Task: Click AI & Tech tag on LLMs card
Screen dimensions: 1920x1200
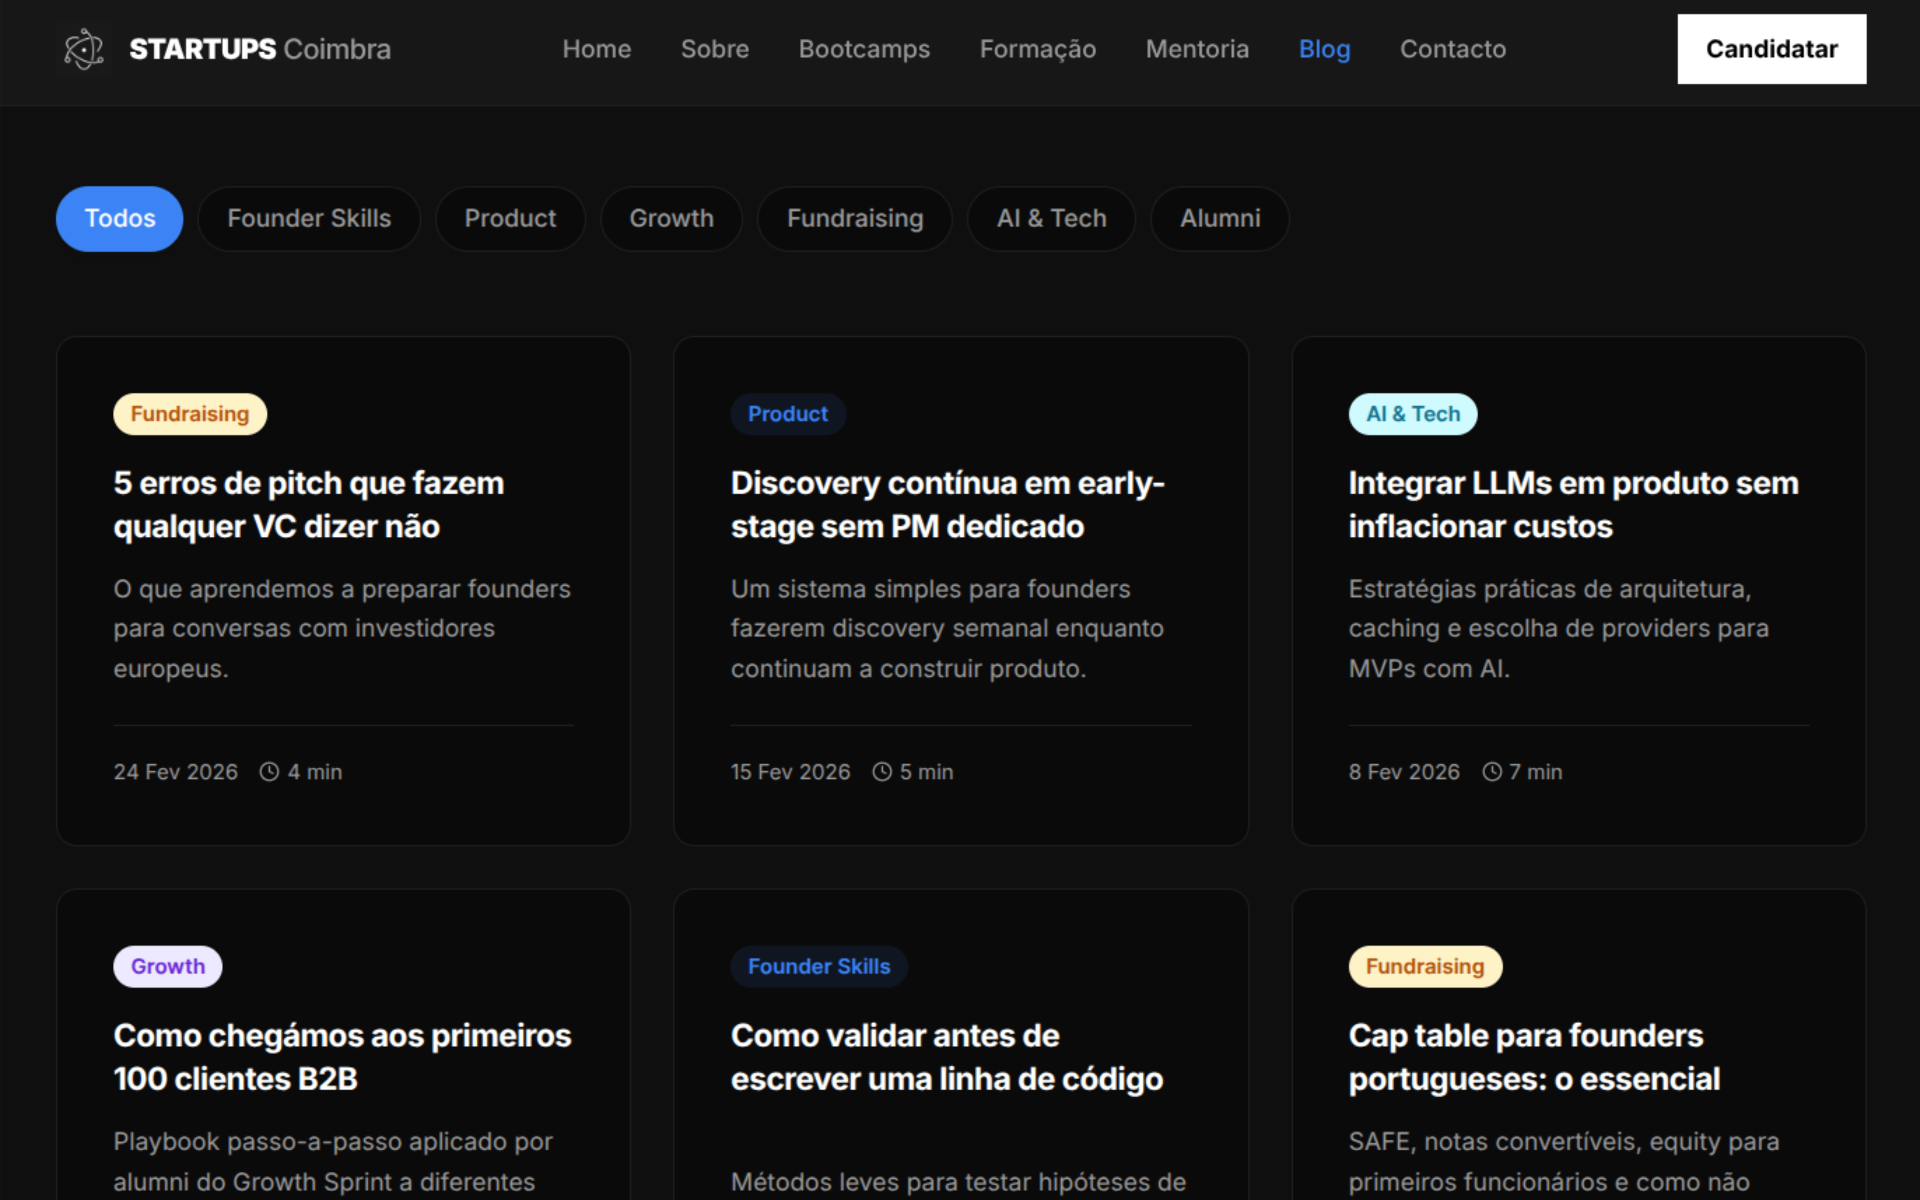Action: click(1413, 414)
